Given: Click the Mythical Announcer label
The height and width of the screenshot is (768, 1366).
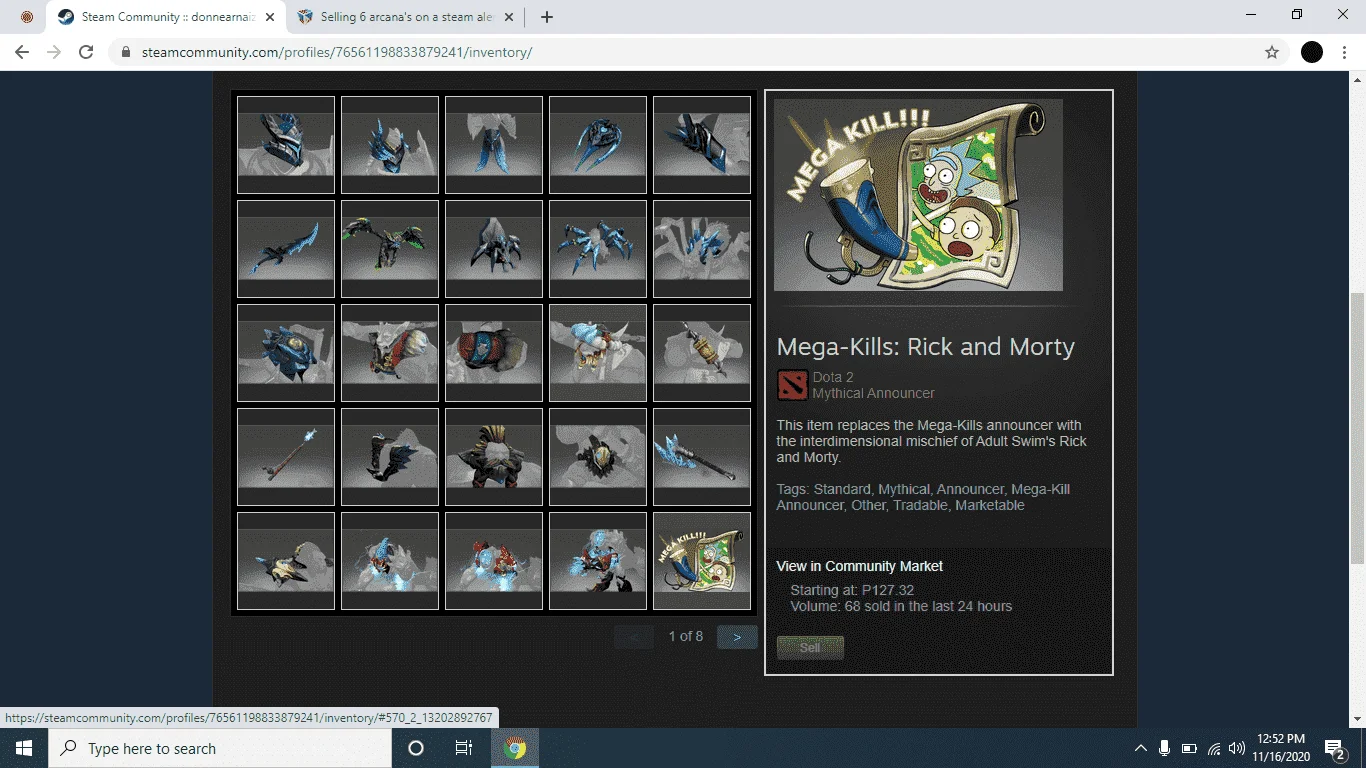Looking at the screenshot, I should (x=874, y=393).
